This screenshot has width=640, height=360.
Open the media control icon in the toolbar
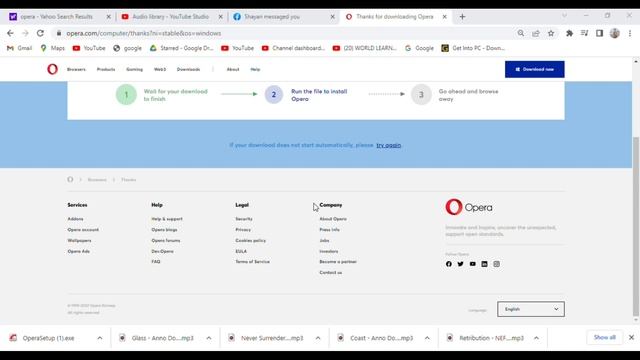584,33
